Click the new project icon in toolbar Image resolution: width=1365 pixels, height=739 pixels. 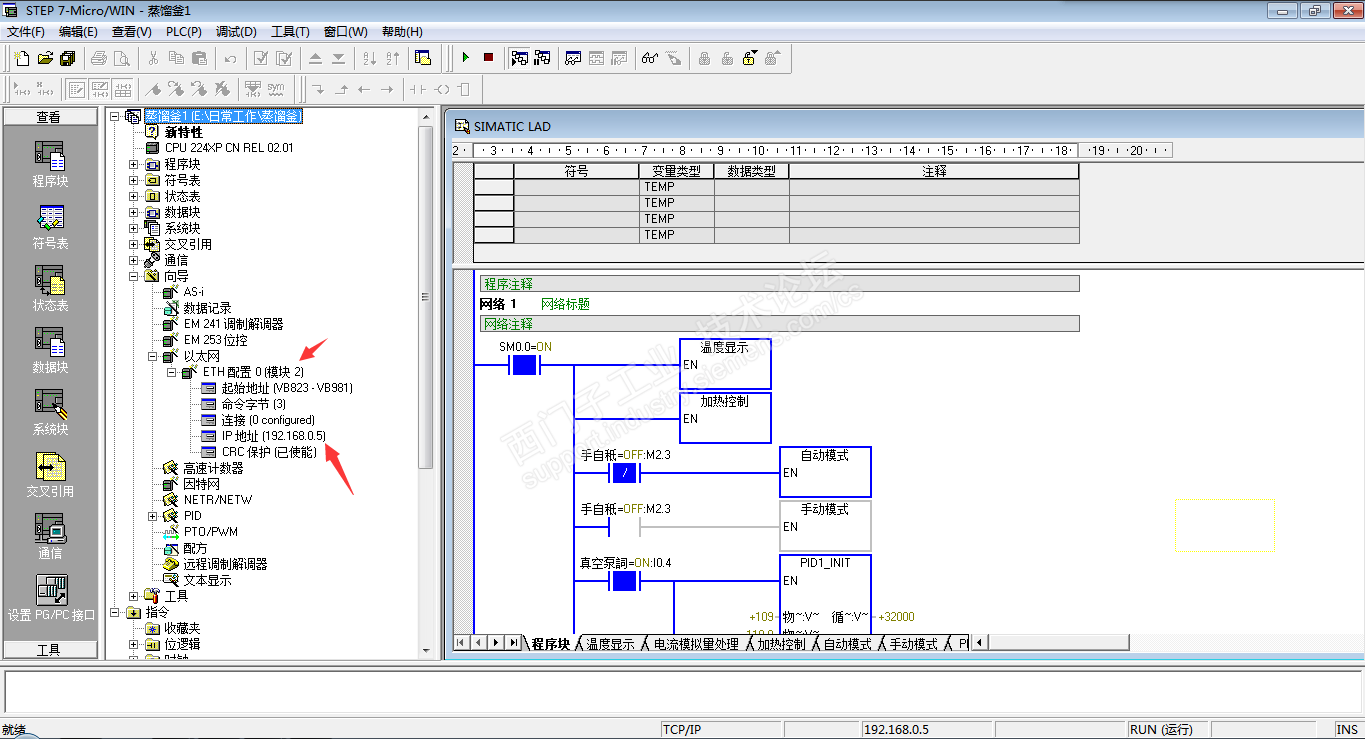[23, 58]
